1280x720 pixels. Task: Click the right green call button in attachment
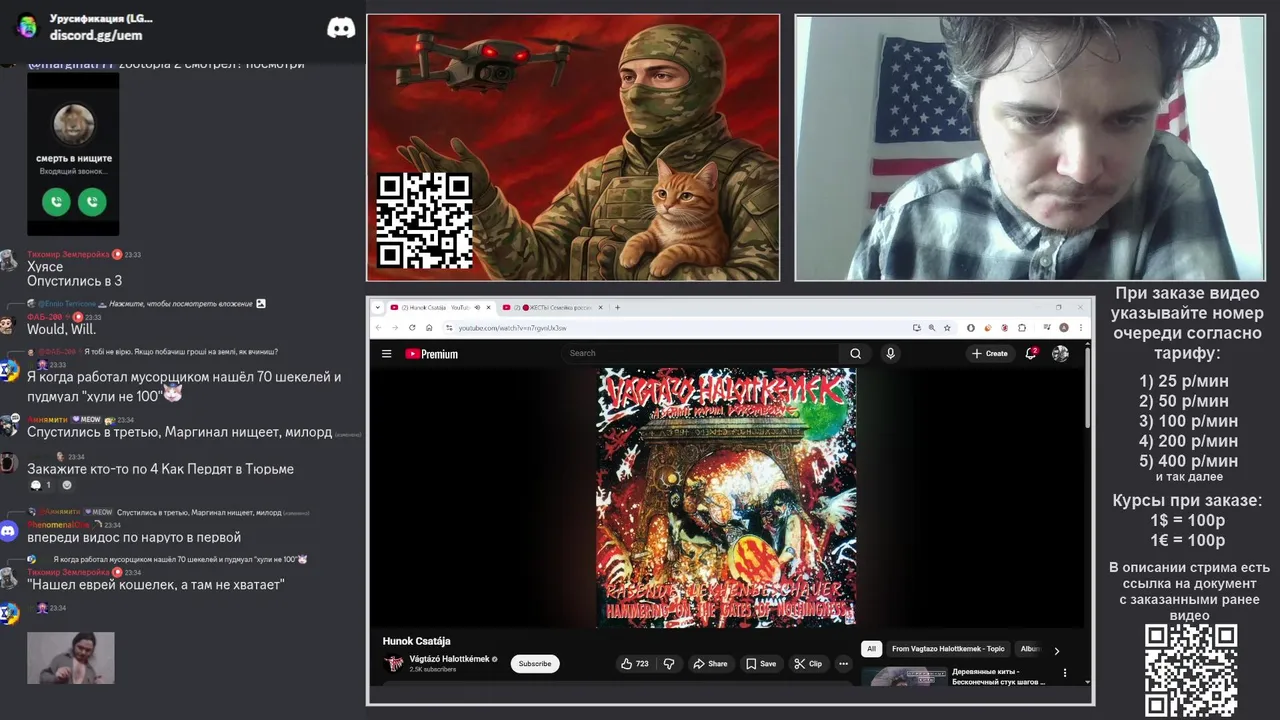pos(92,202)
